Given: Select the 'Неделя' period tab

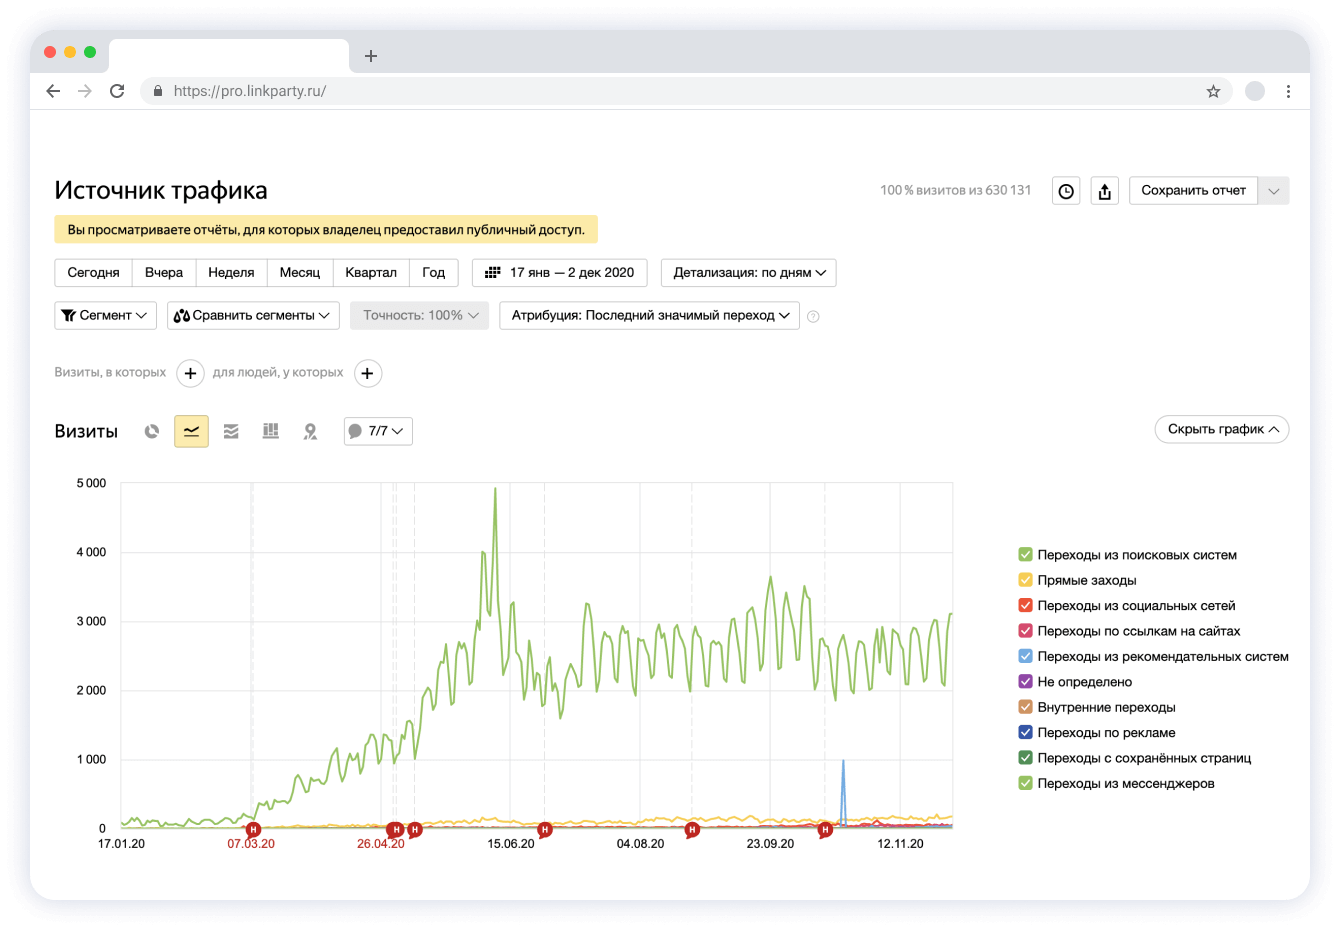Looking at the screenshot, I should click(231, 273).
